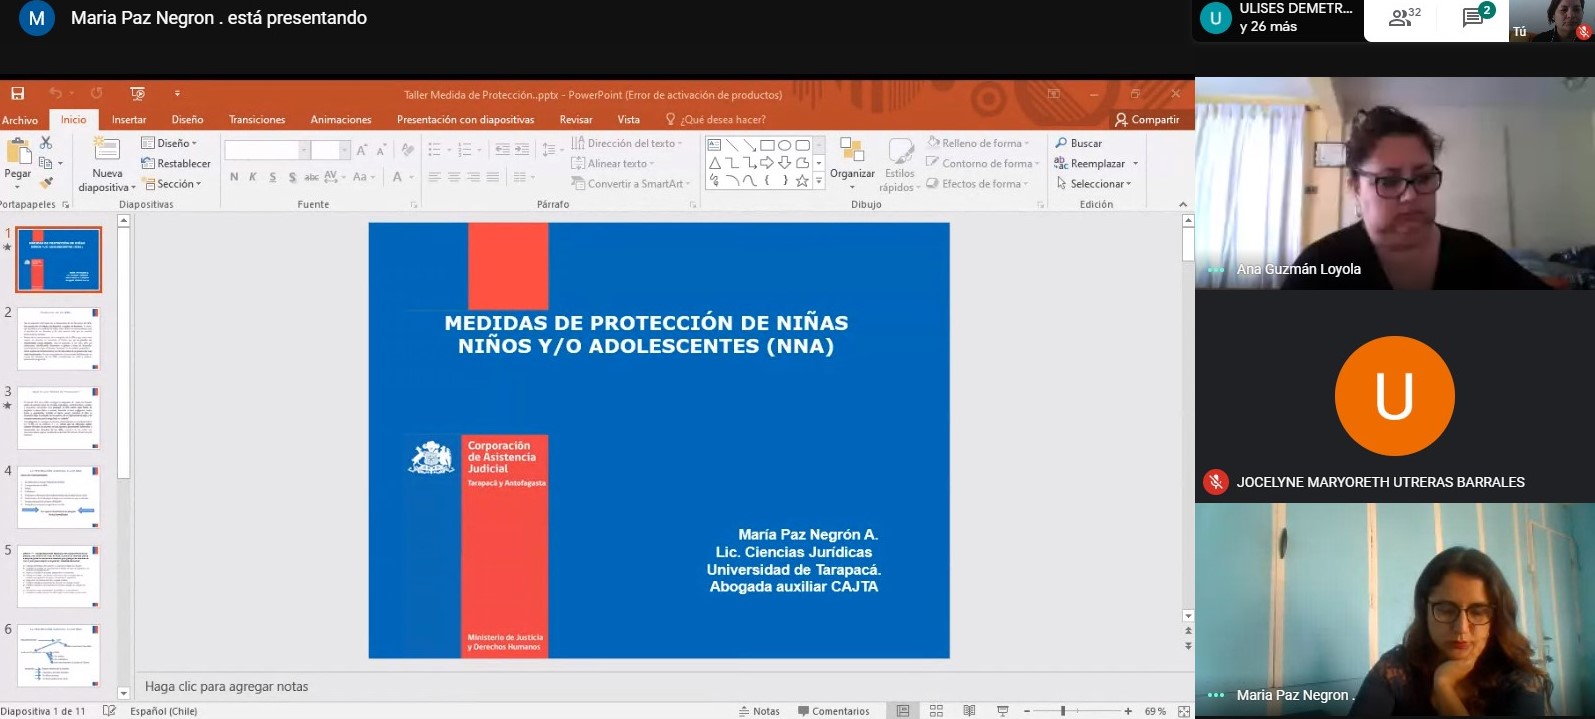Open the Transiciones ribbon tab

[x=256, y=120]
